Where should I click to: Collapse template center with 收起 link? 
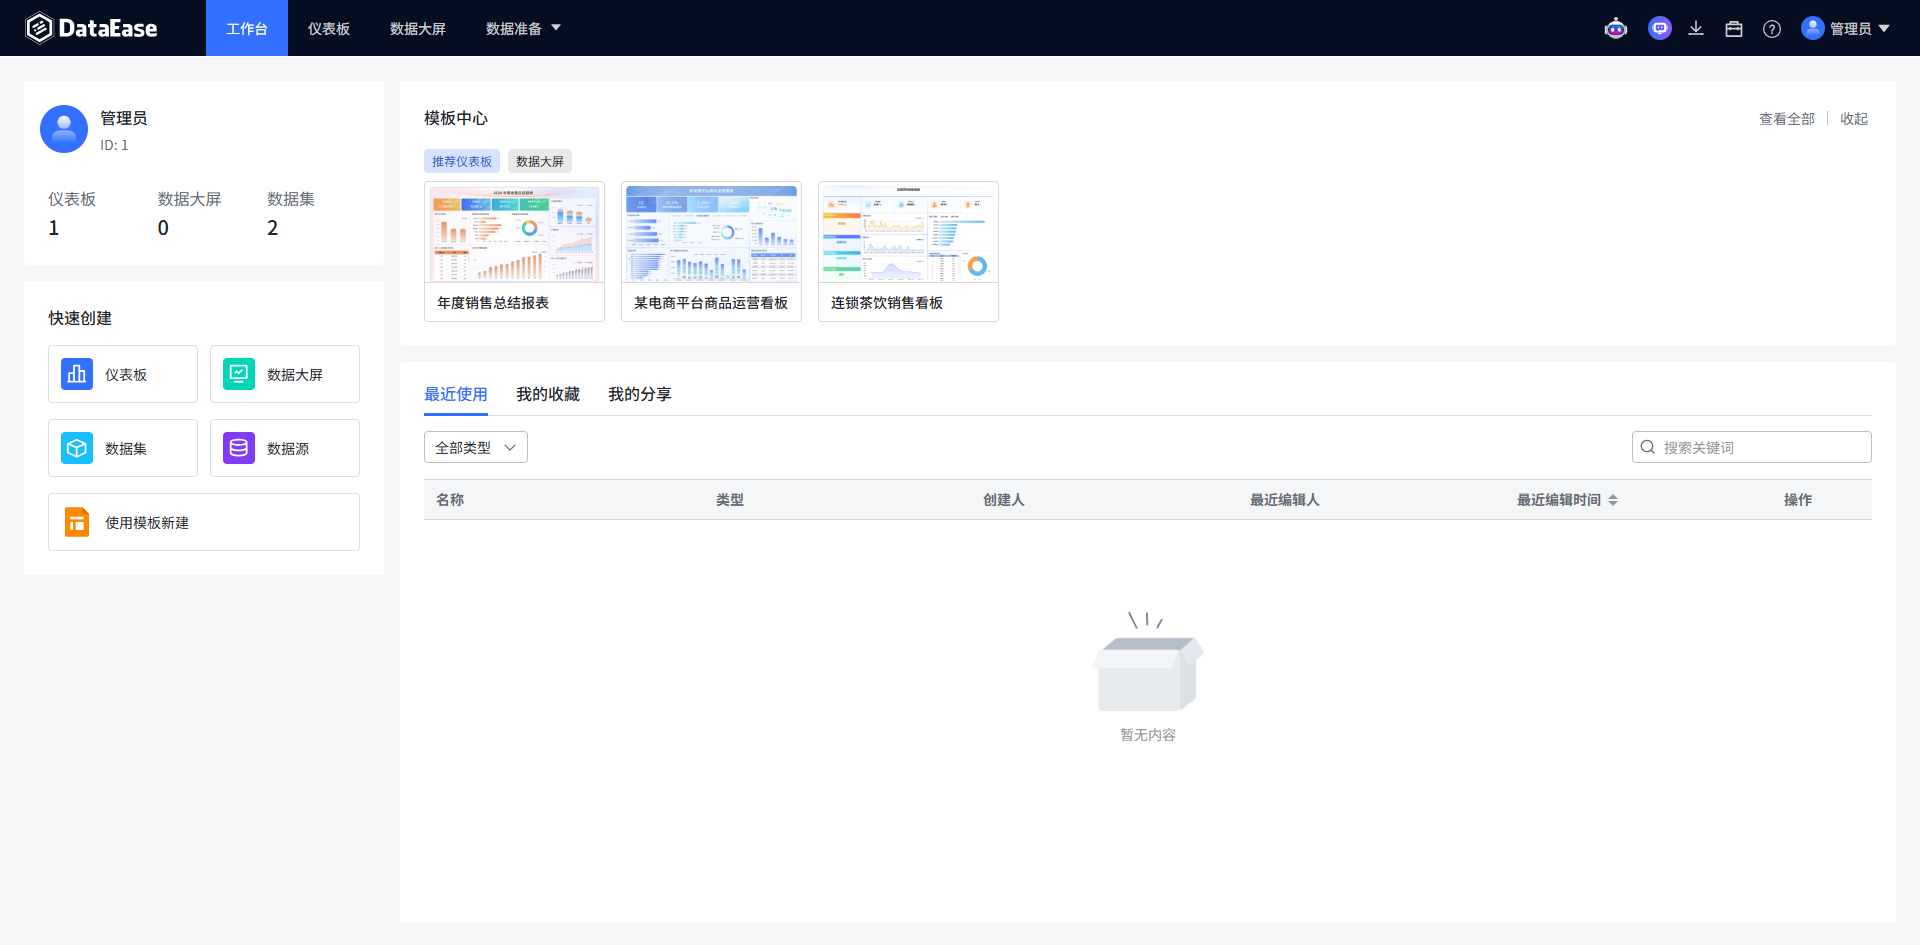tap(1854, 118)
